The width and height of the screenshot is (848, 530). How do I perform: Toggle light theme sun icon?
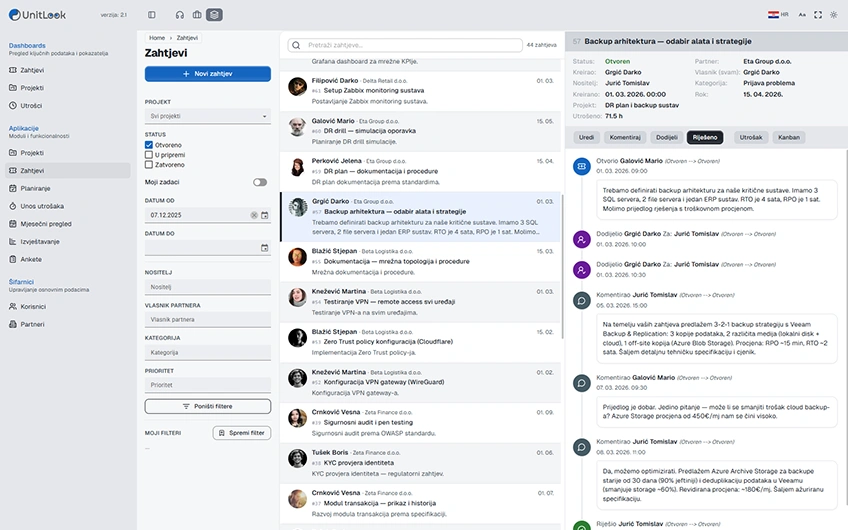click(833, 15)
